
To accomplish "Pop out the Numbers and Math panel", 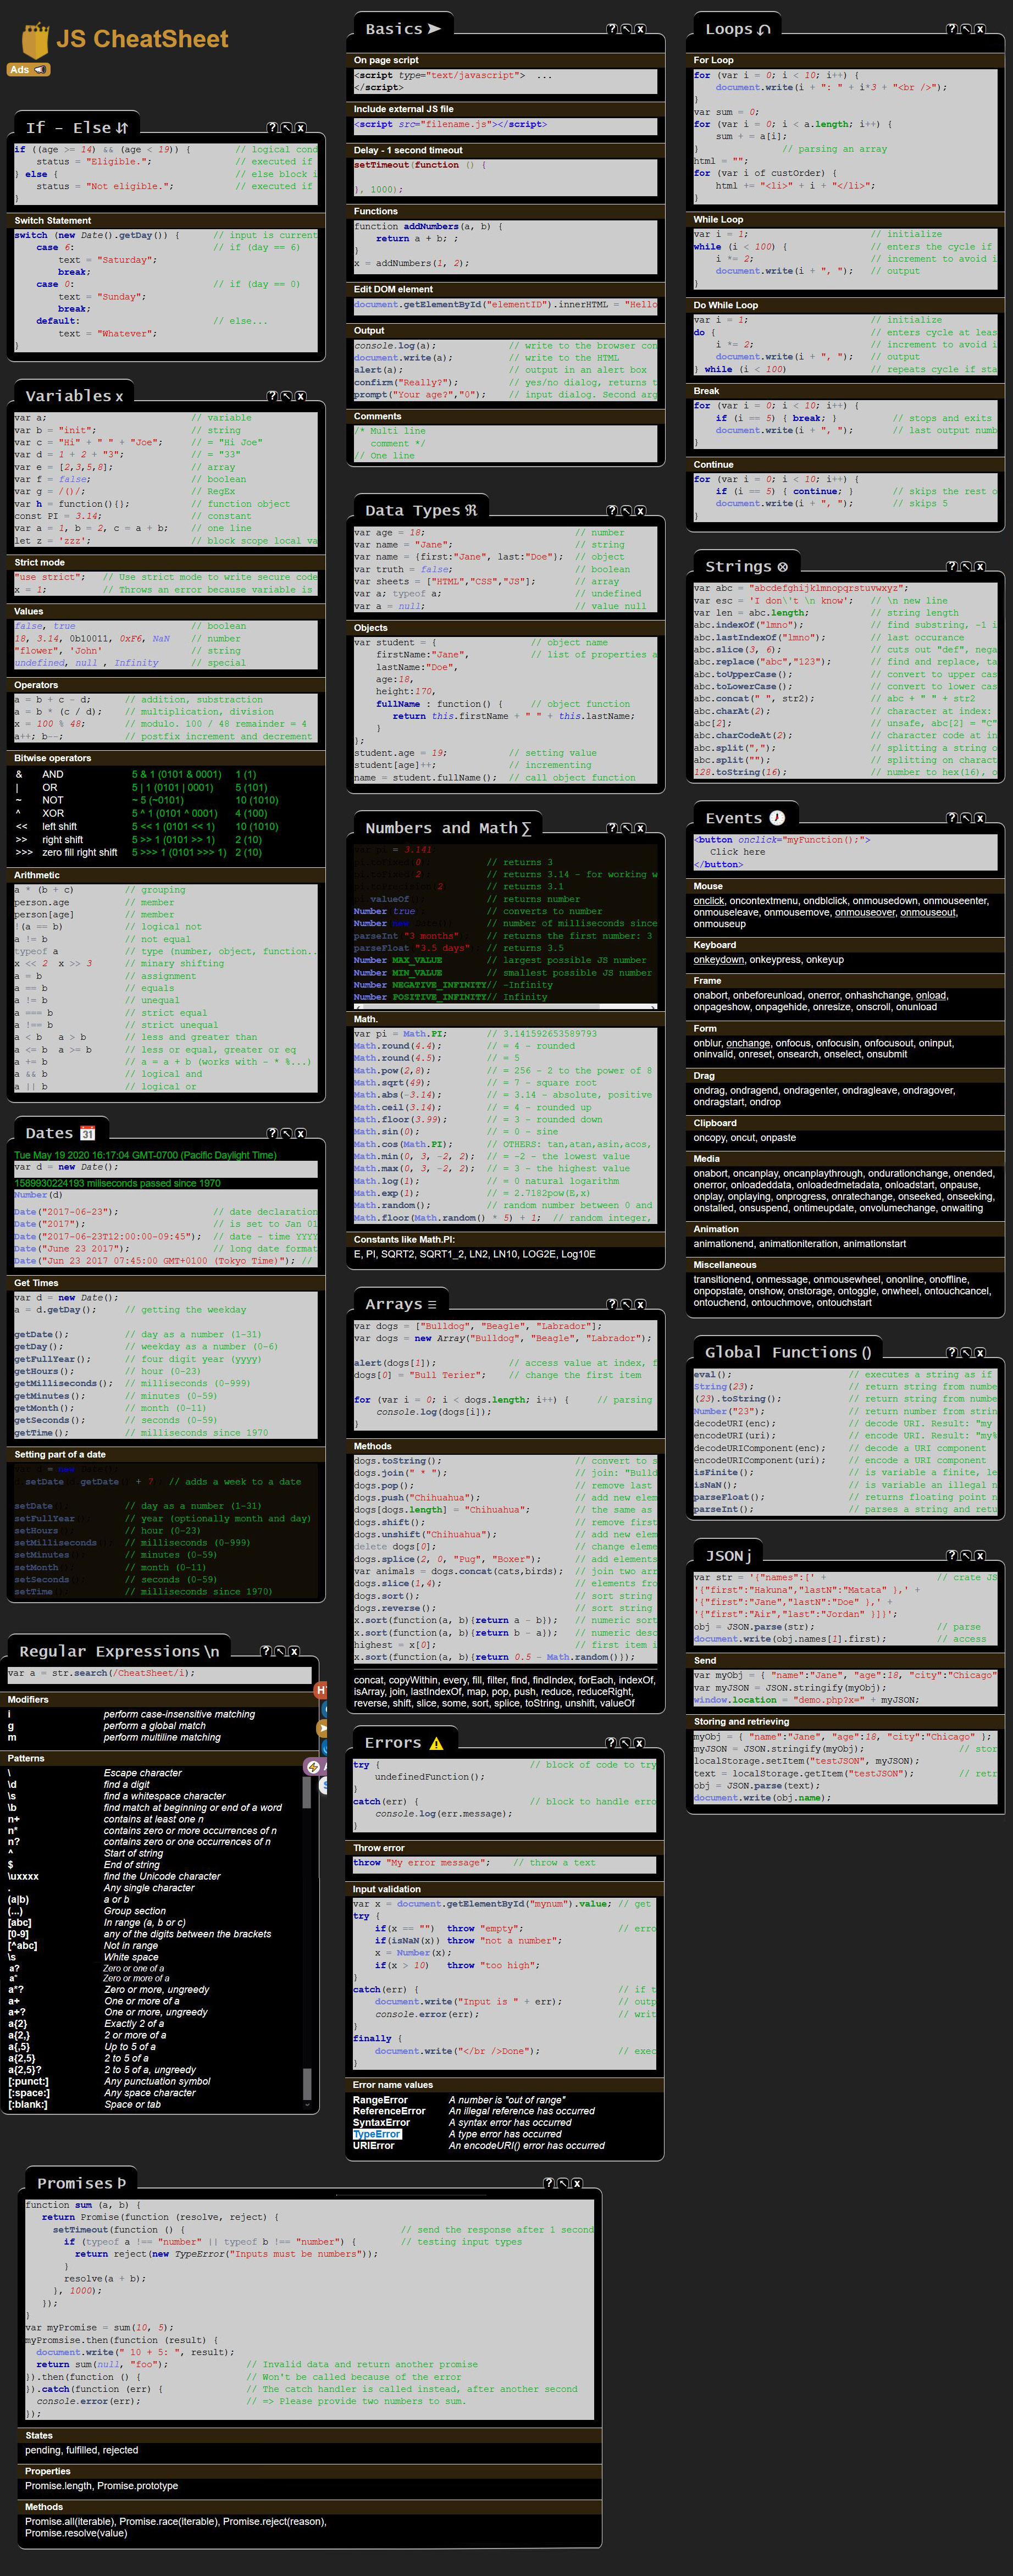I will click(626, 828).
